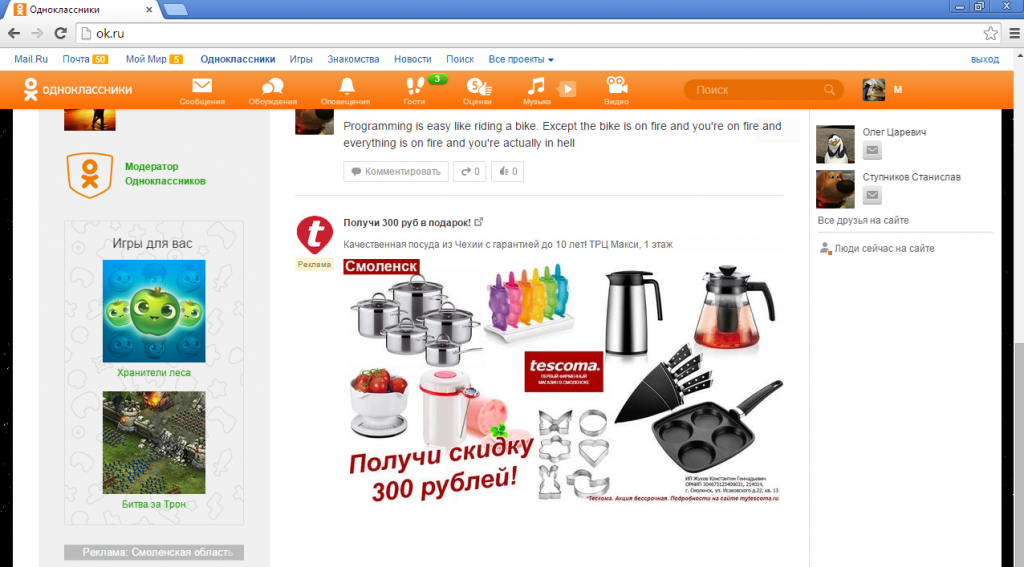Open the Chrome menu hamburger icon
Image resolution: width=1024 pixels, height=567 pixels.
1014,33
